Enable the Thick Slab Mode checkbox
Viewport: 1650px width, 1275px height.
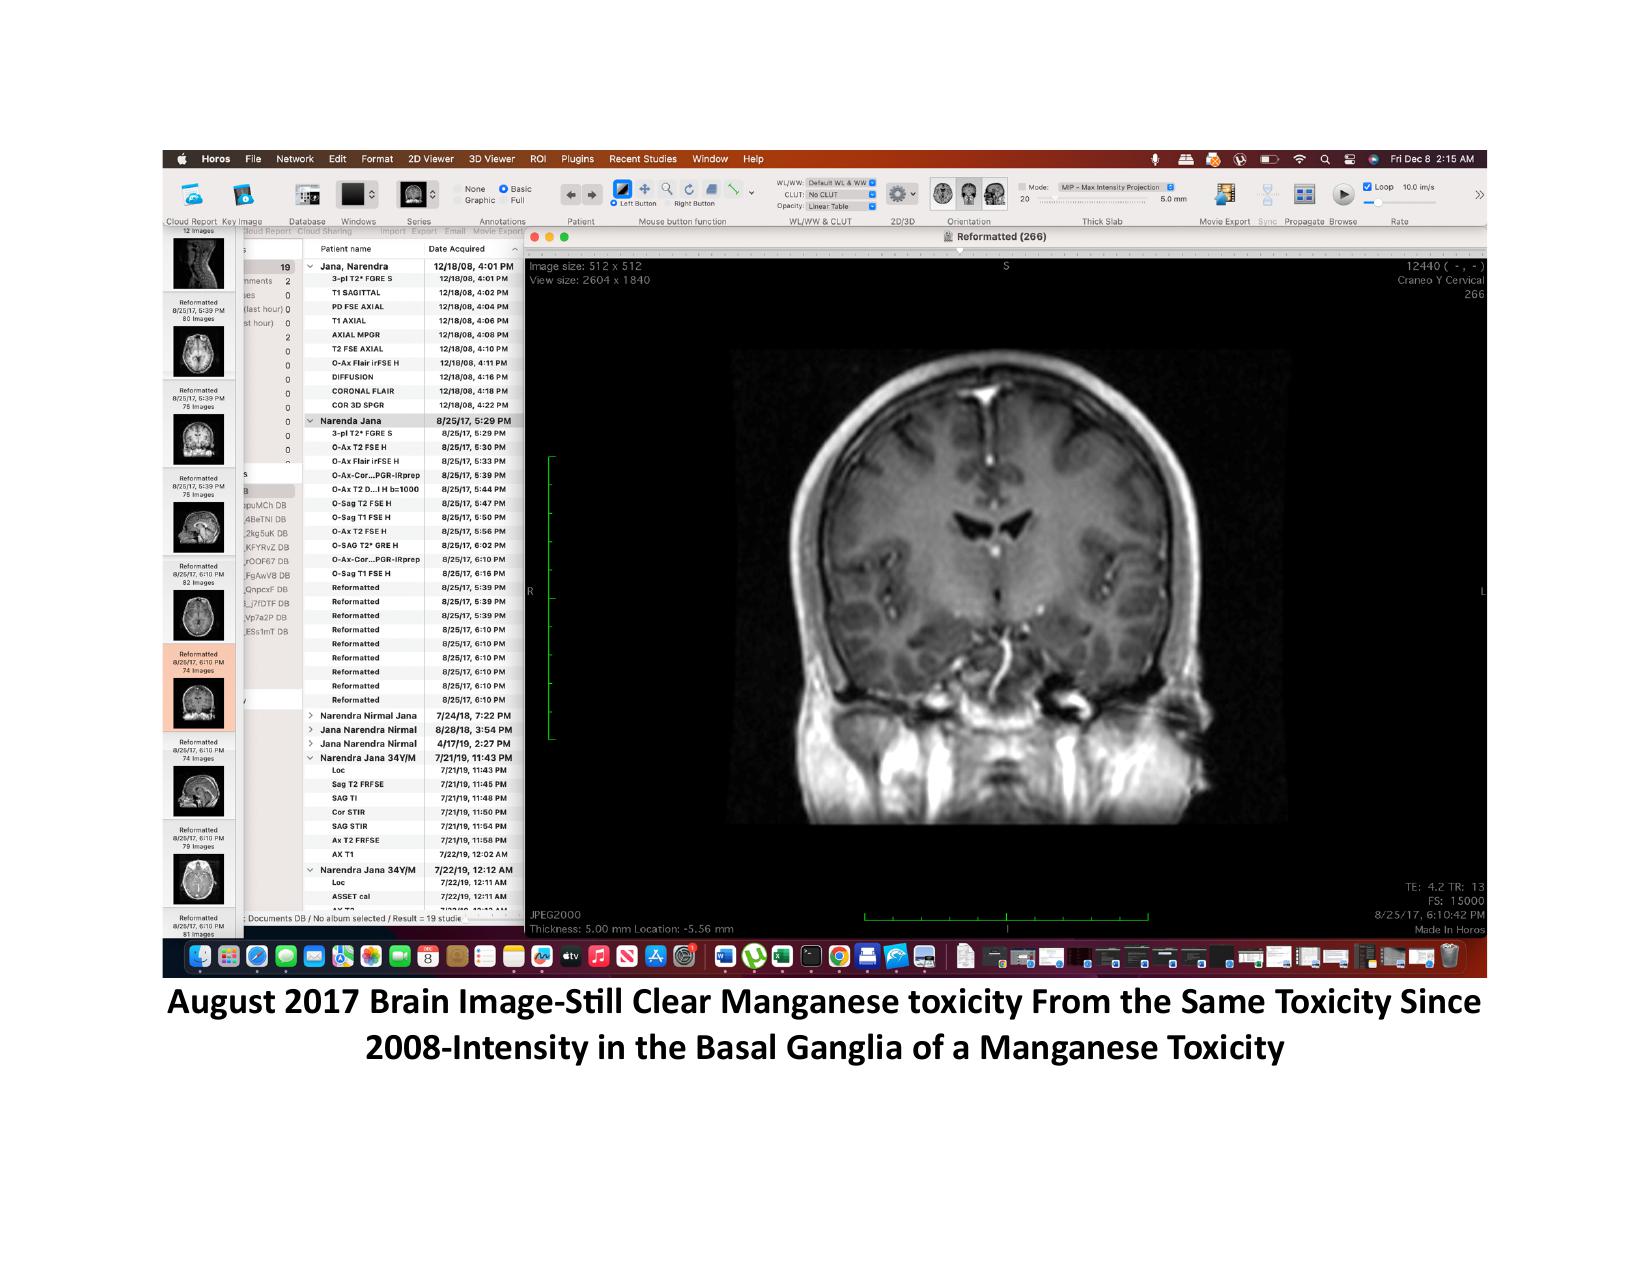[x=1022, y=187]
